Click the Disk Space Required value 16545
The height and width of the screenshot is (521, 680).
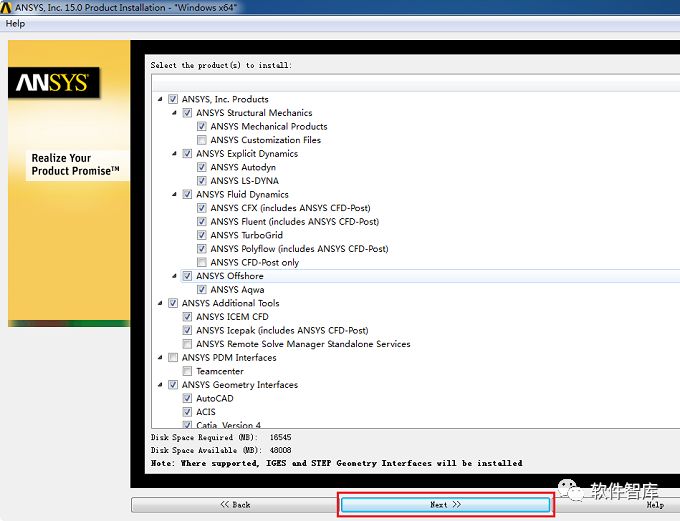tap(280, 437)
